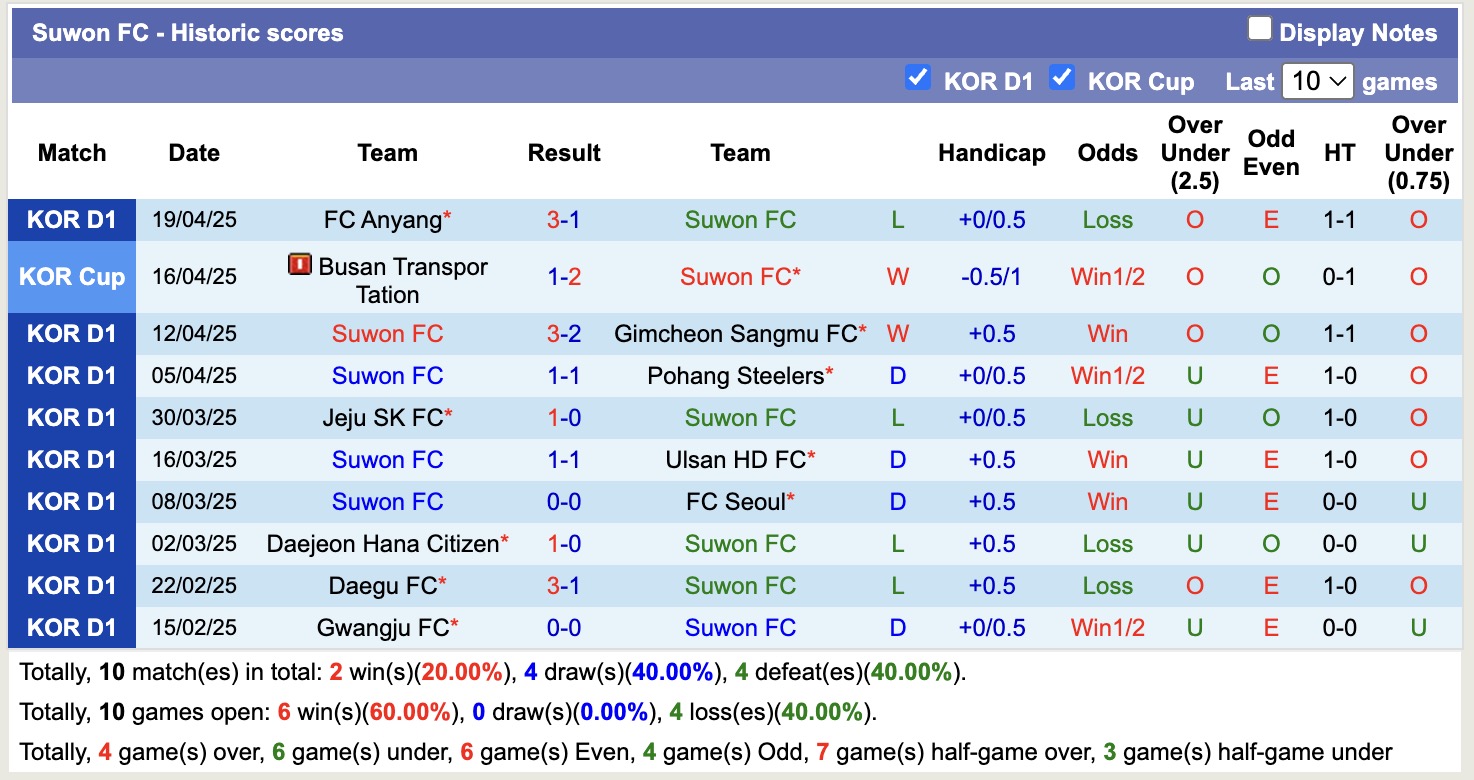Change dropdown value from 10 games

click(x=1318, y=80)
